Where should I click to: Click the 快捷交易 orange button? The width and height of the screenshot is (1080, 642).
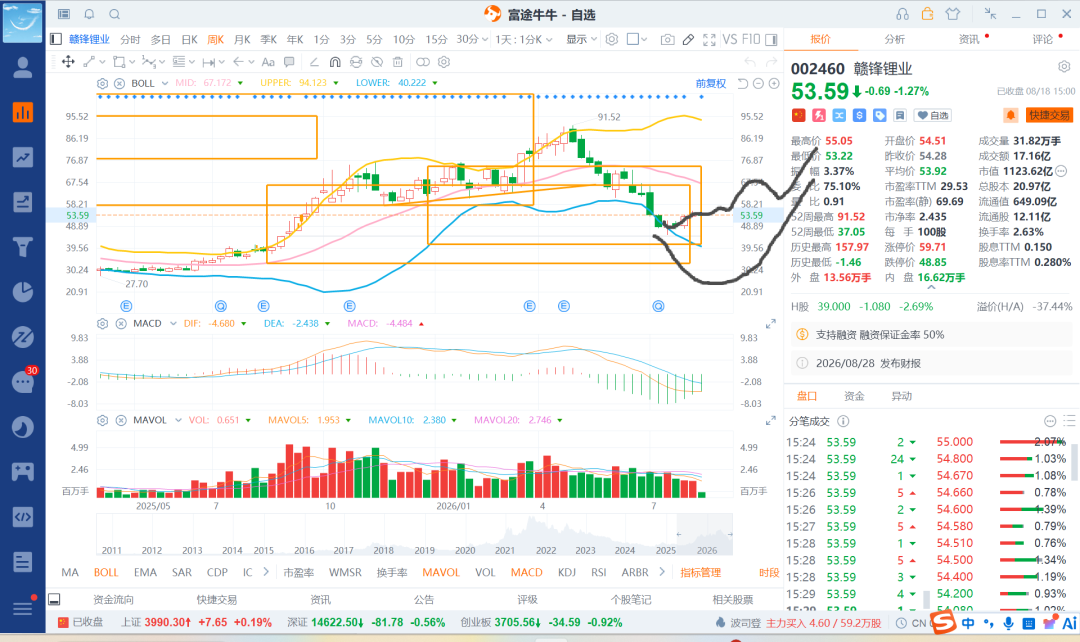point(1049,115)
